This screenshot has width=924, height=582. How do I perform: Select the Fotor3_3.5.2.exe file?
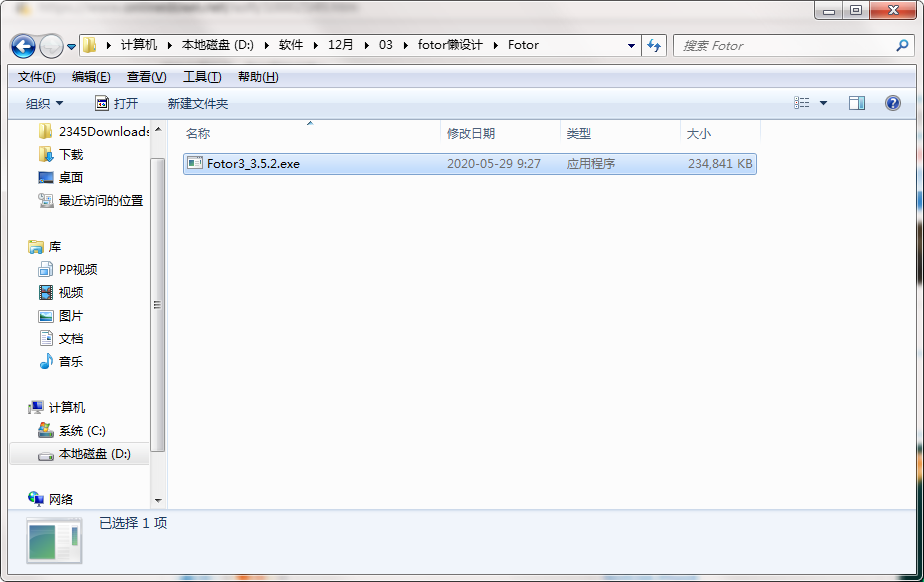(470, 164)
